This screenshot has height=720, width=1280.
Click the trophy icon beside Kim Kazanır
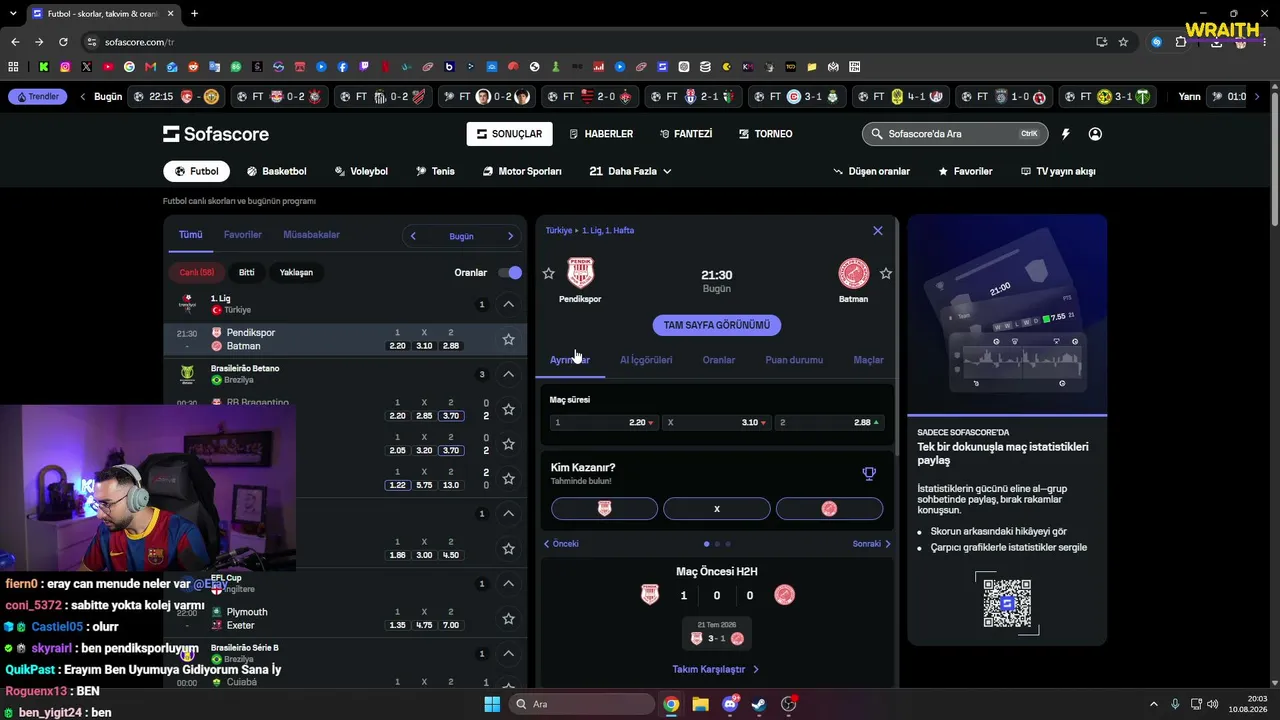pyautogui.click(x=869, y=473)
